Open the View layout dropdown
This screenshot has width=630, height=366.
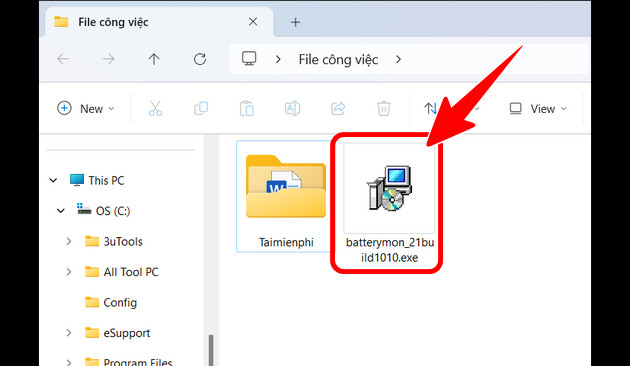(x=538, y=108)
